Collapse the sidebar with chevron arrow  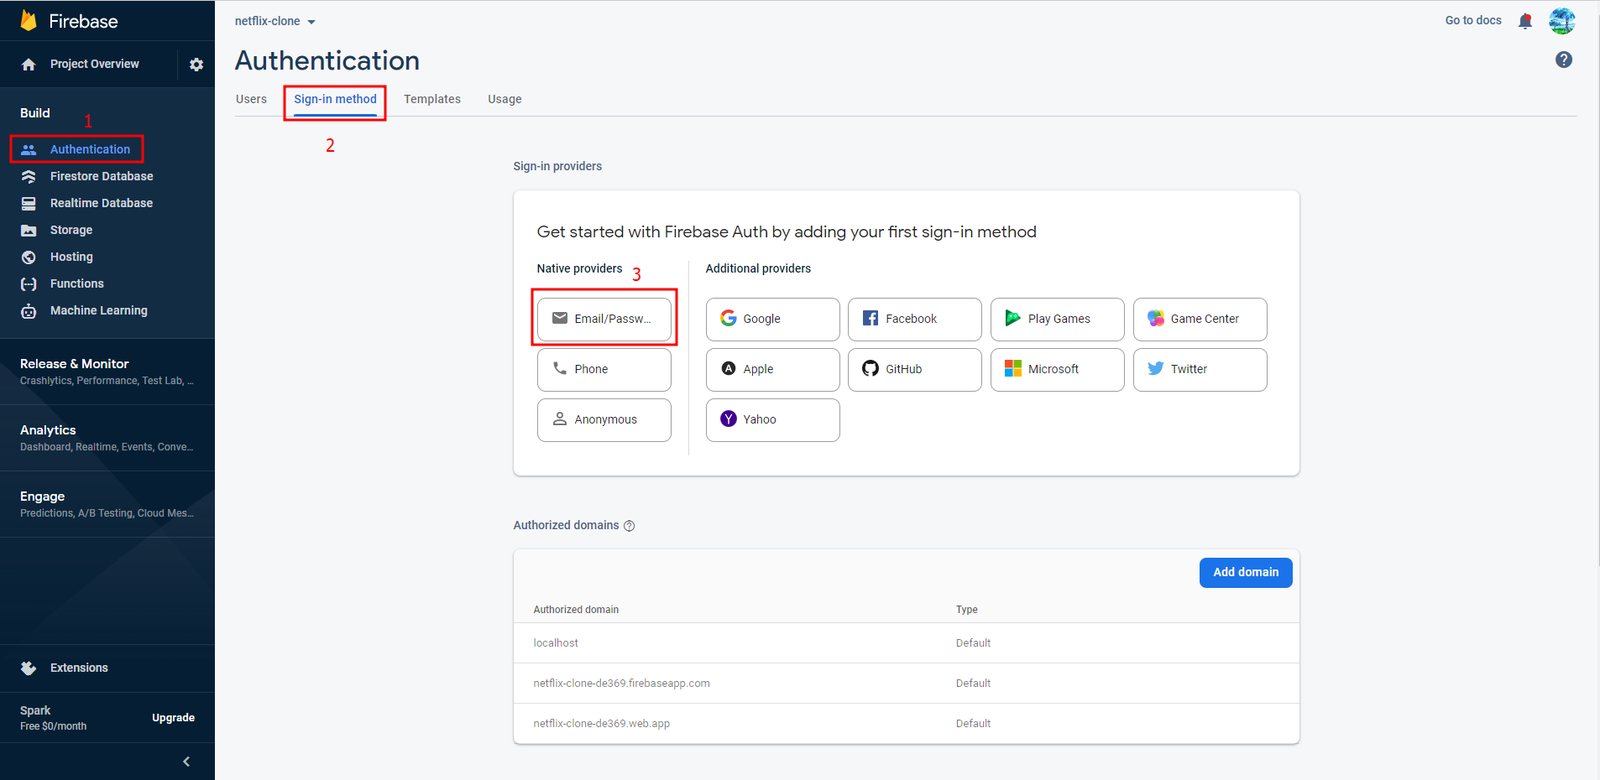click(x=186, y=762)
